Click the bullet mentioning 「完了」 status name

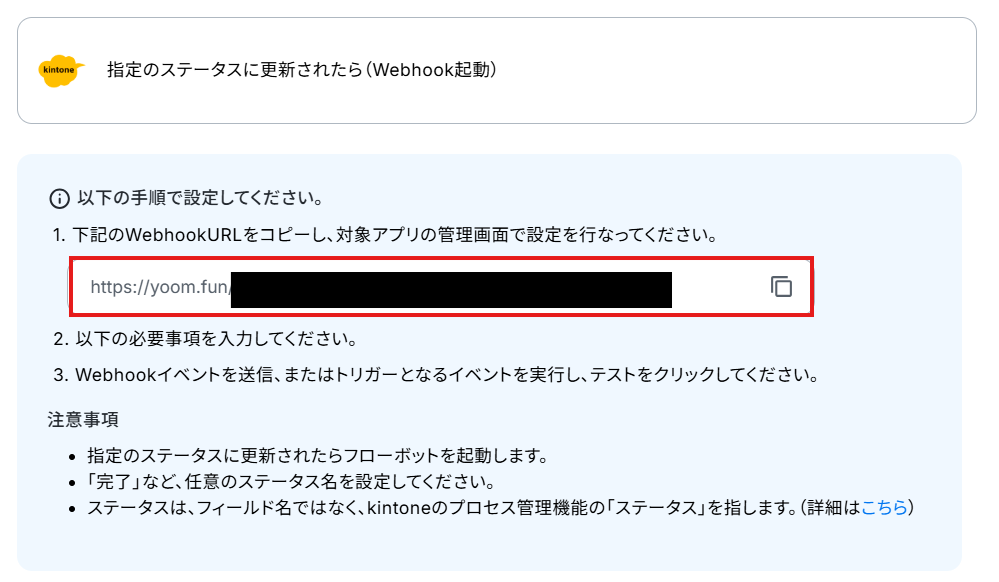click(291, 482)
